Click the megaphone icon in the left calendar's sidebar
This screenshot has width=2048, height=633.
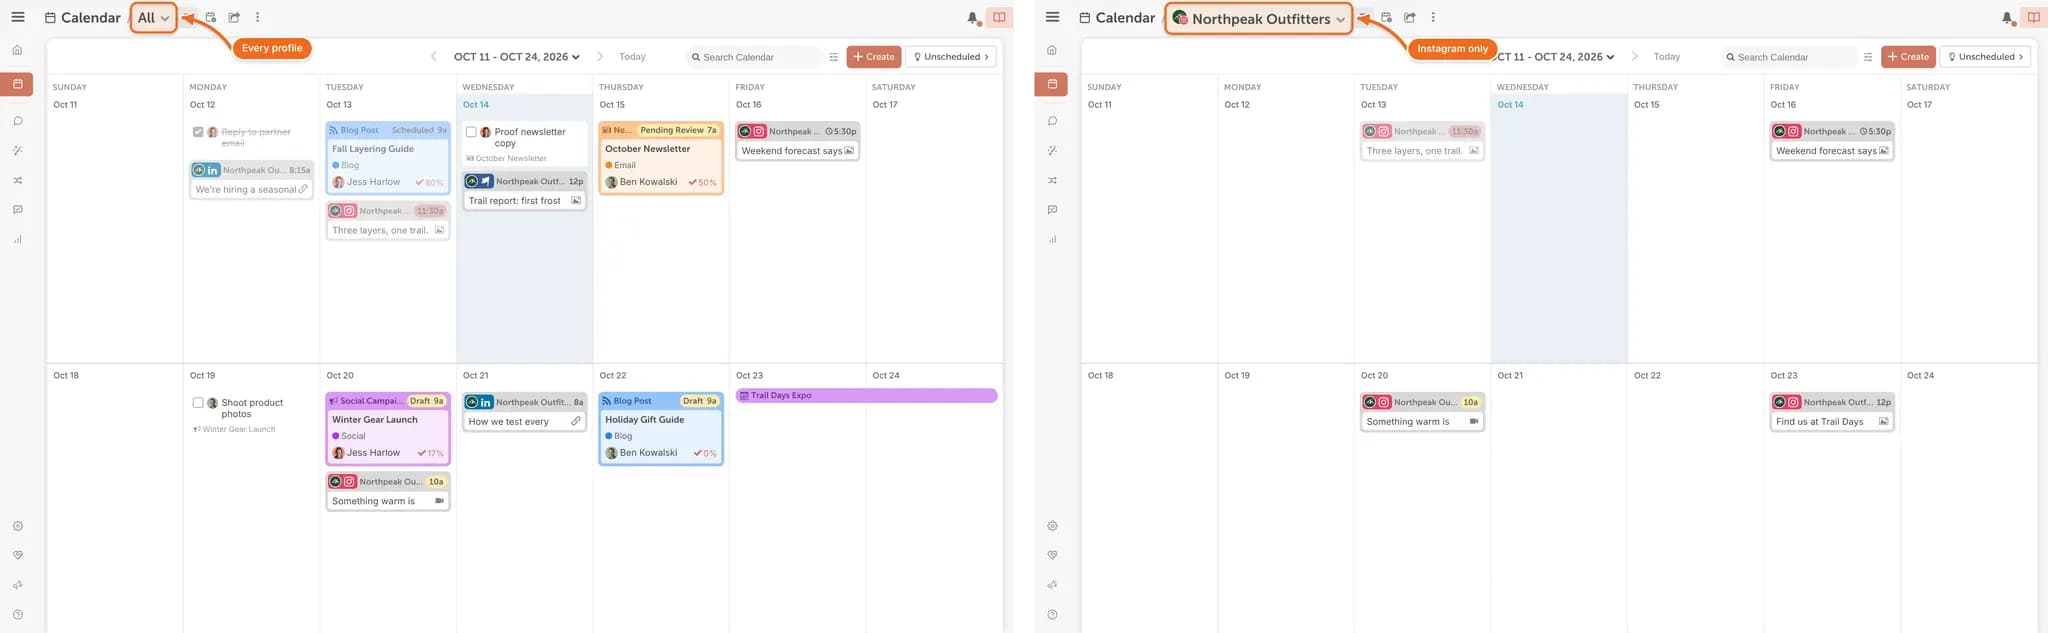point(17,585)
